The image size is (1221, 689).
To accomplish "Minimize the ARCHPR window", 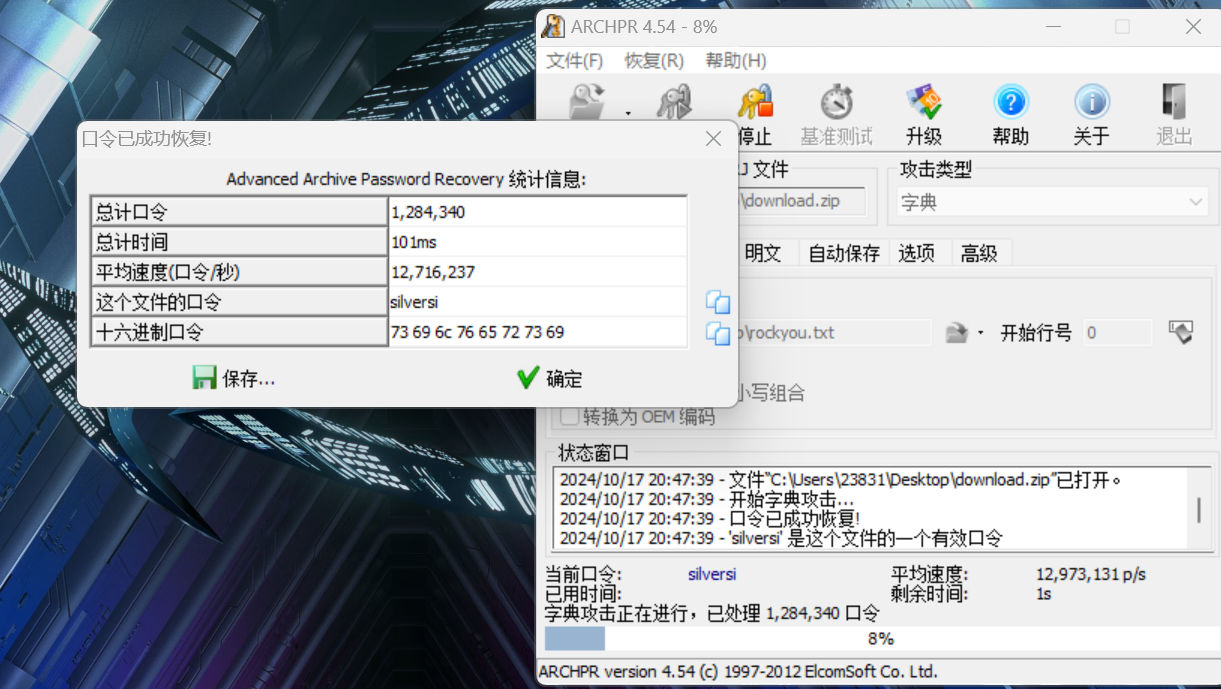I will (1052, 27).
